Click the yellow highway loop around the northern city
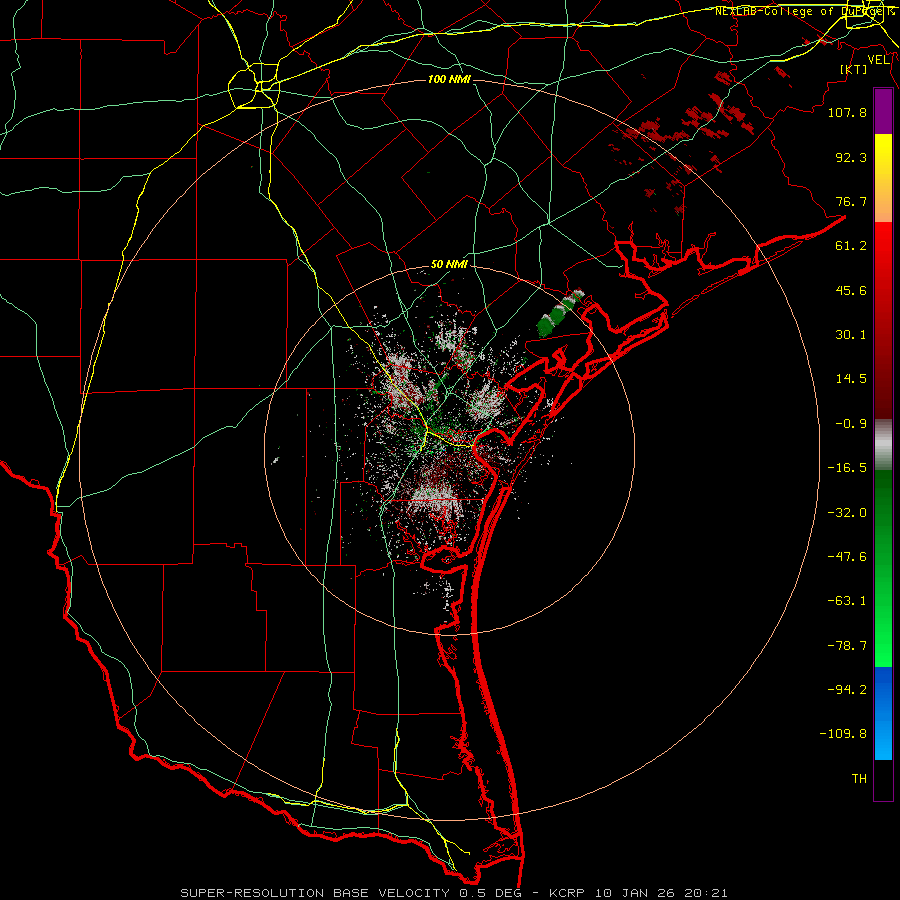 (254, 86)
